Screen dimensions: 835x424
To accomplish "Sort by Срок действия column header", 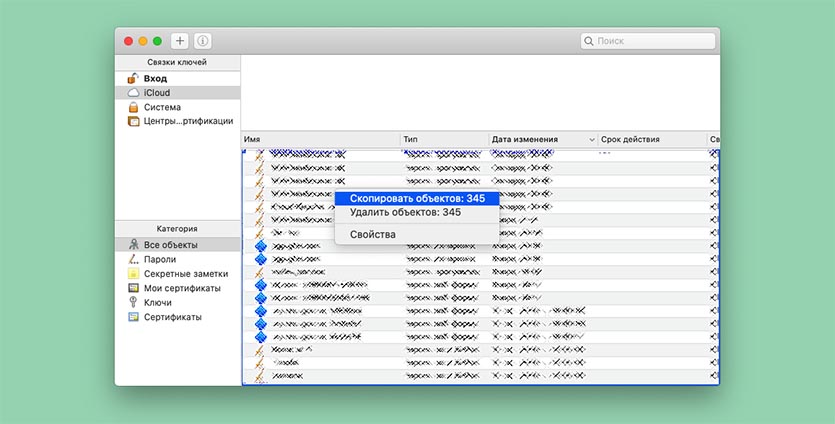I will click(x=650, y=139).
